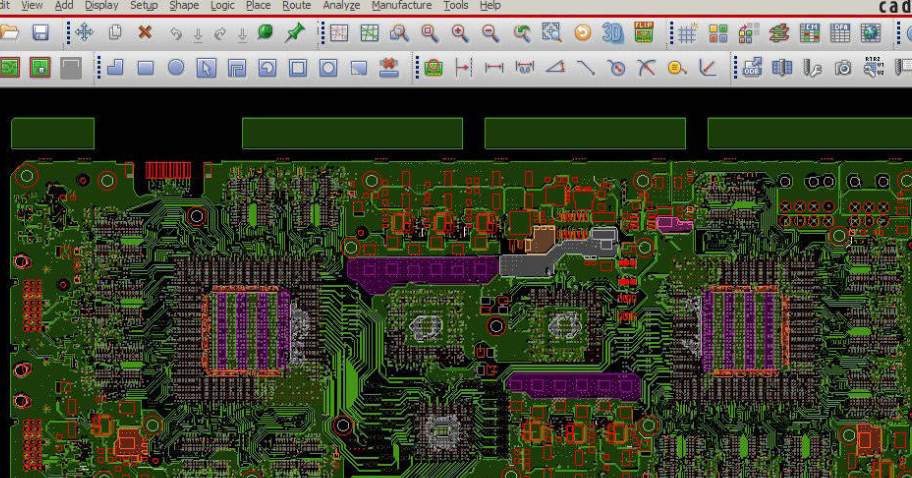The height and width of the screenshot is (478, 912).
Task: Click the camera snapshot icon
Action: click(843, 68)
